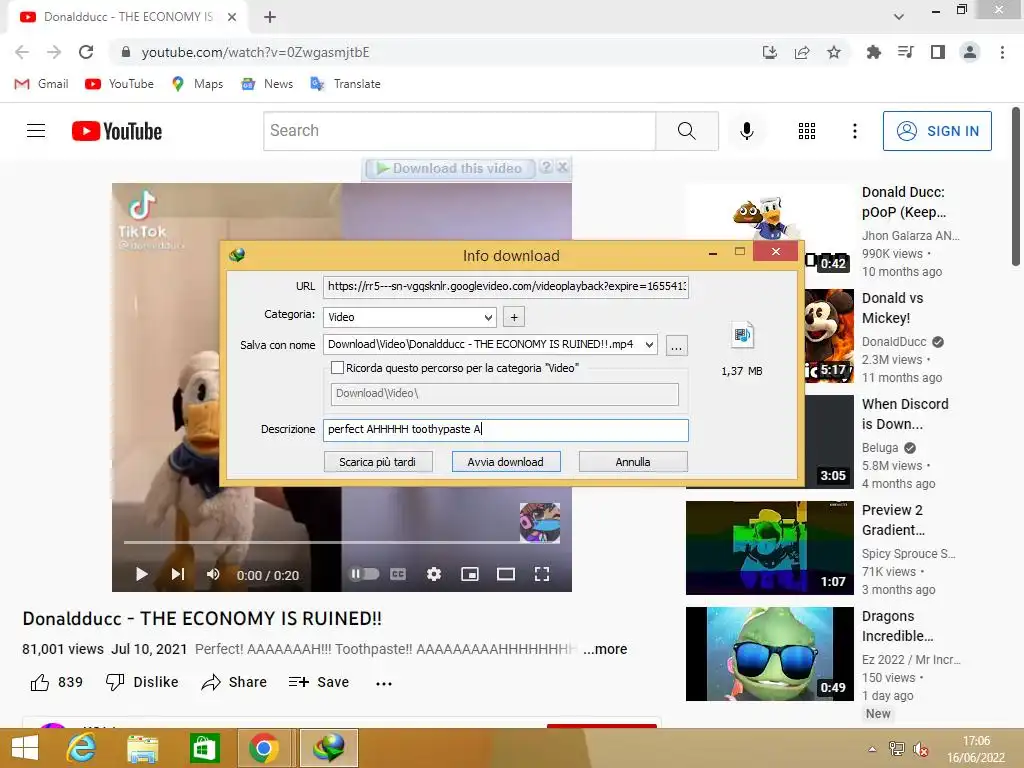Toggle autoplay switch in player
This screenshot has width=1024, height=768.
tap(364, 574)
